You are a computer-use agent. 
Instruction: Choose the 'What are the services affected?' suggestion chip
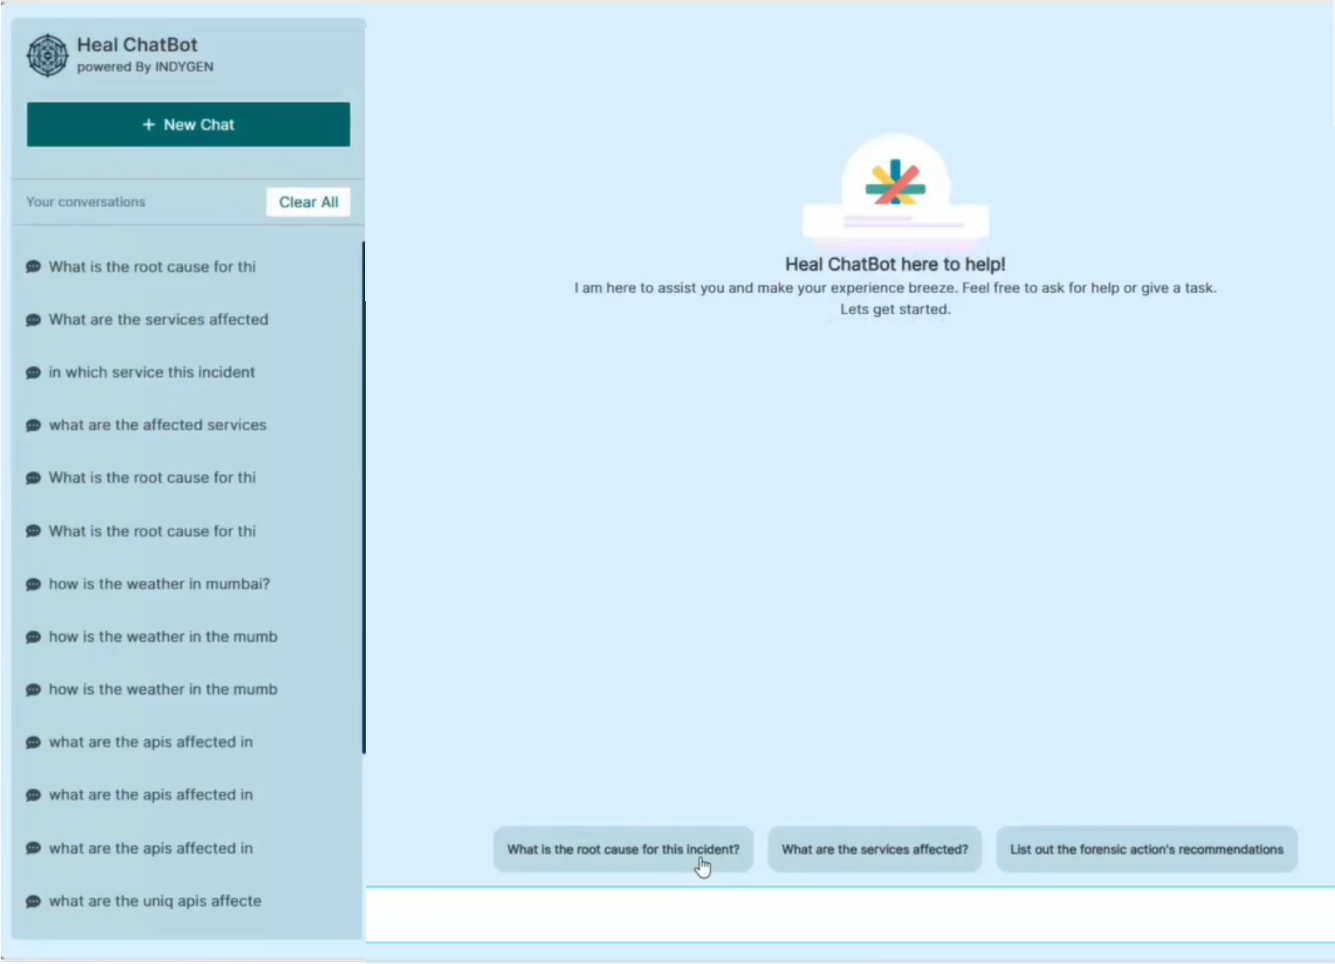tap(874, 849)
